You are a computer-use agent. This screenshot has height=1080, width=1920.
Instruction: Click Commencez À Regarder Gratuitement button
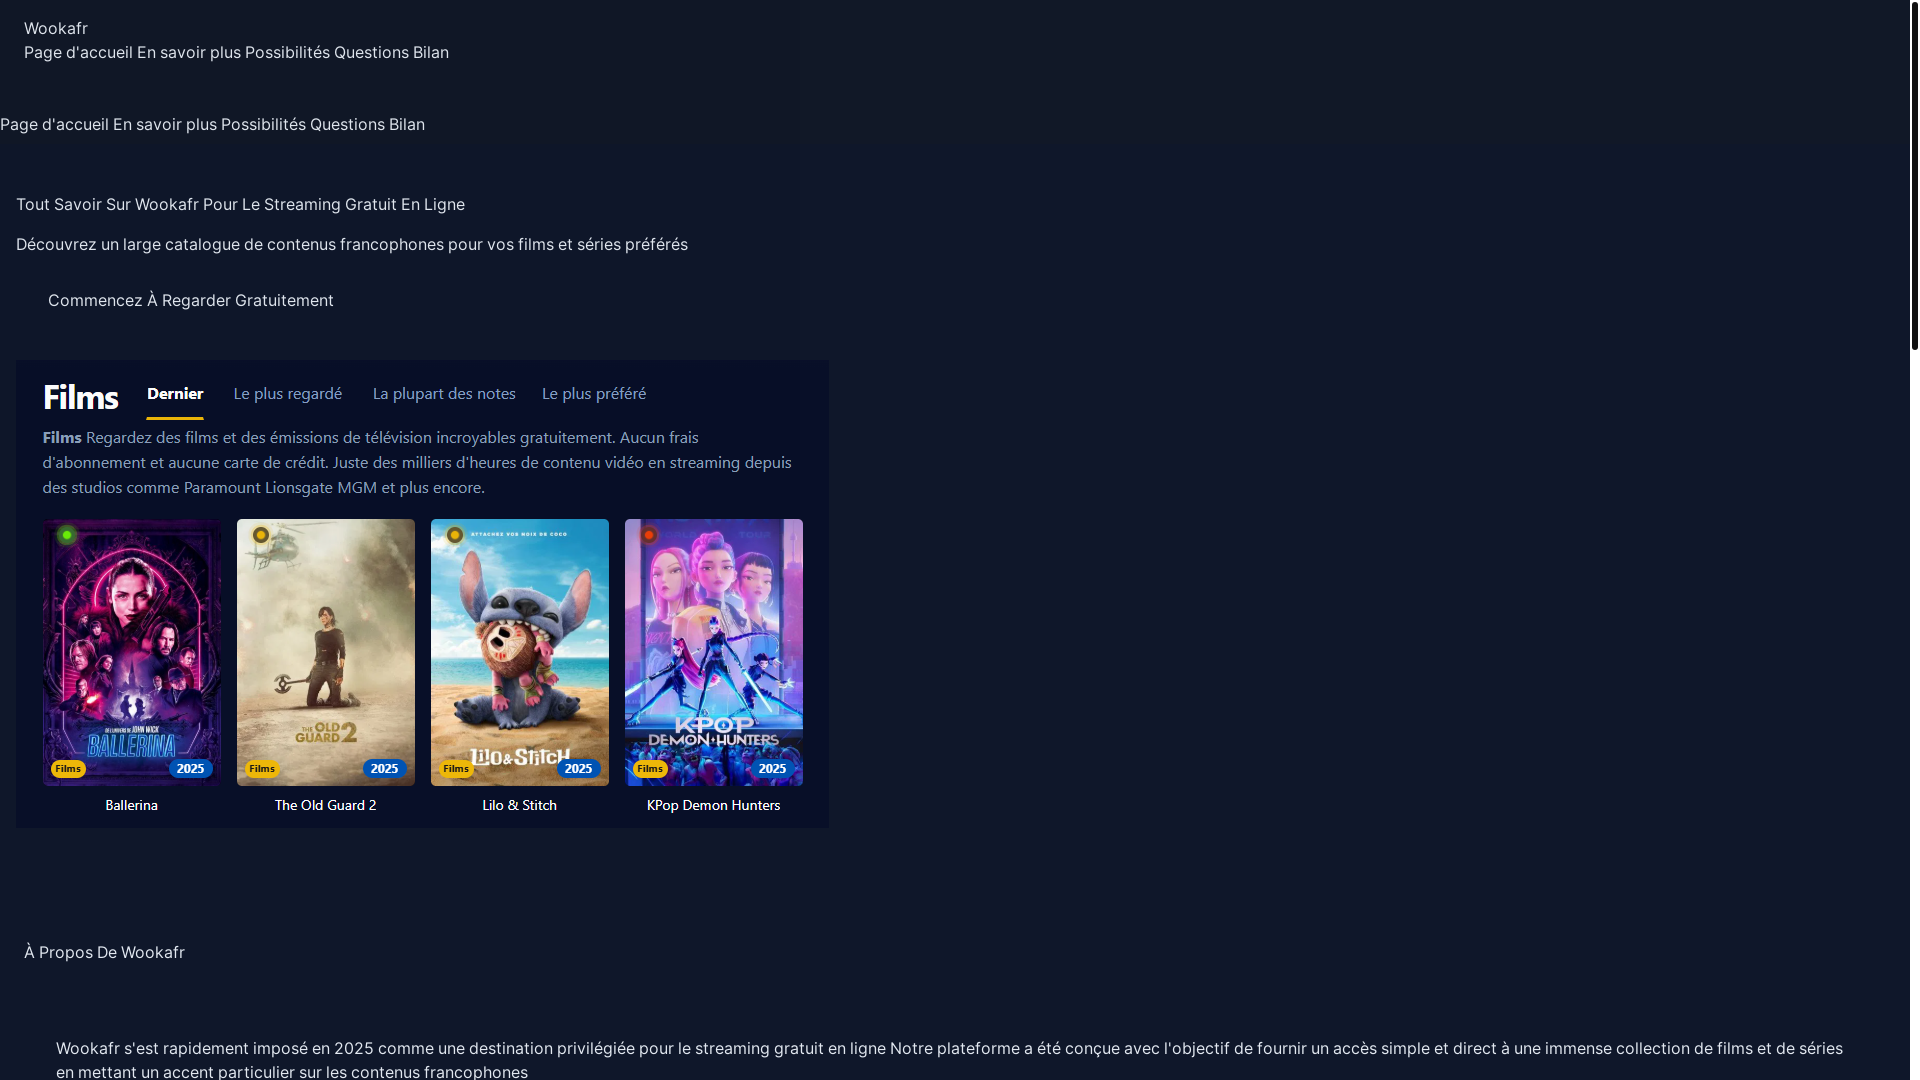[191, 300]
